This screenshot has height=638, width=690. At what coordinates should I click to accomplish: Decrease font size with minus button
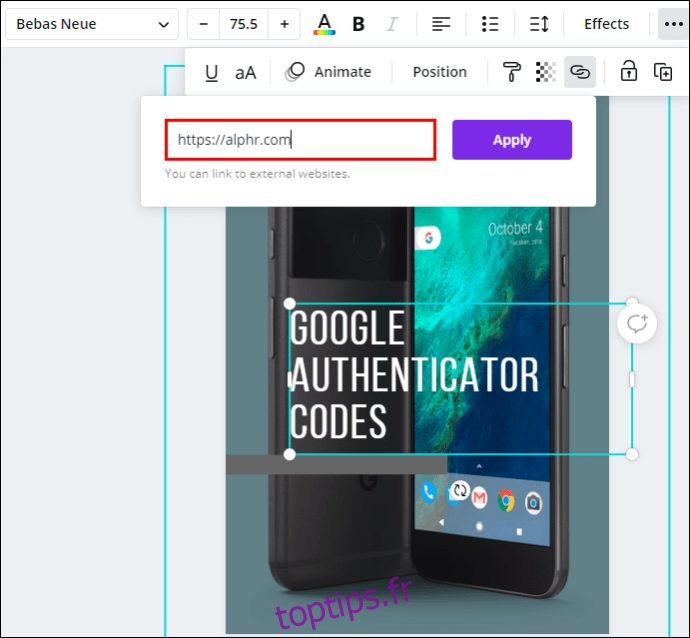pyautogui.click(x=203, y=24)
